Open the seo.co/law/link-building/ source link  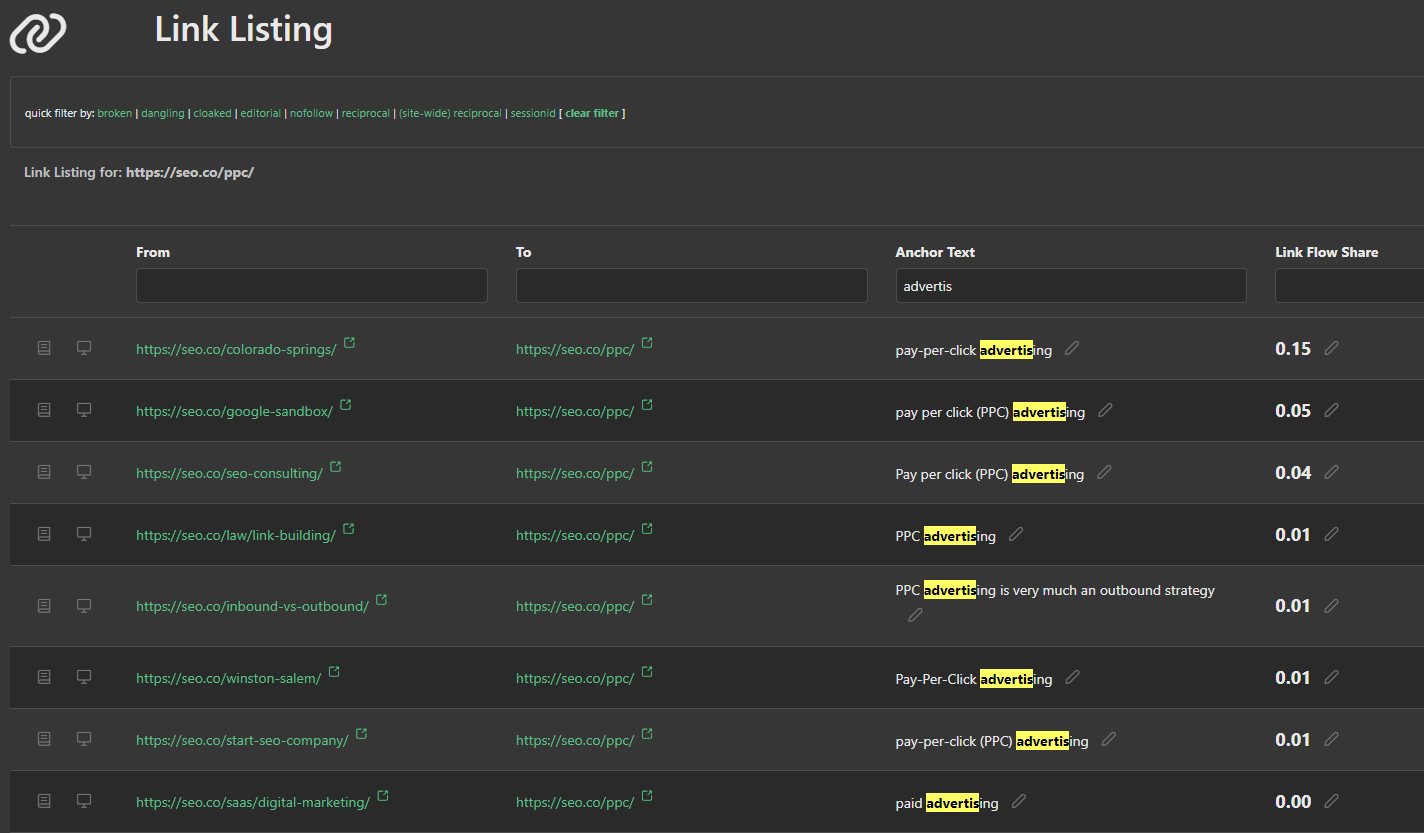[x=235, y=536]
